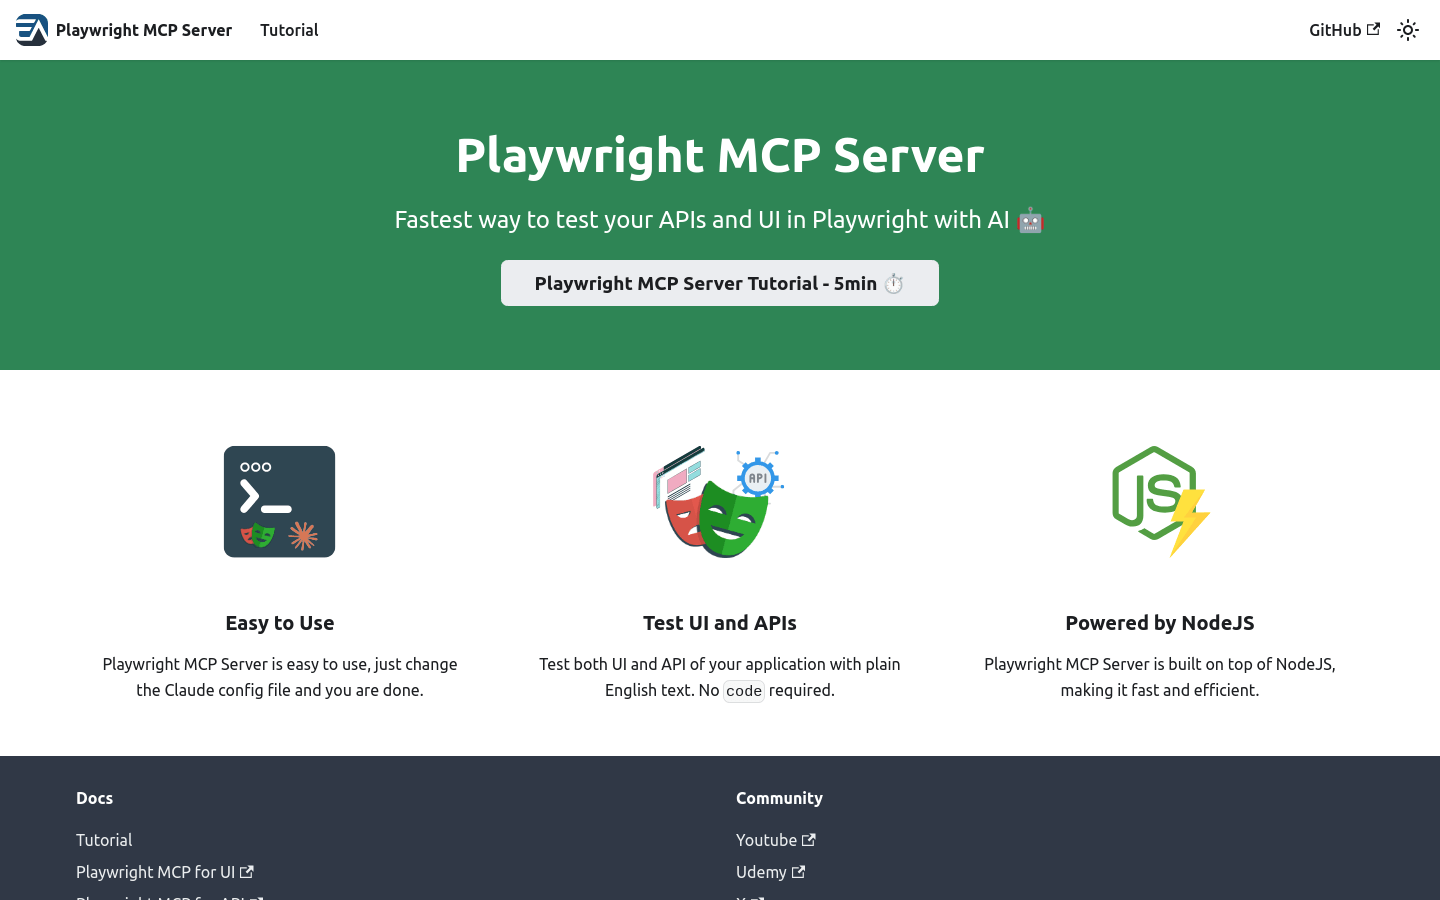Viewport: 1440px width, 900px height.
Task: Open the GitHub repository link
Action: (1334, 30)
